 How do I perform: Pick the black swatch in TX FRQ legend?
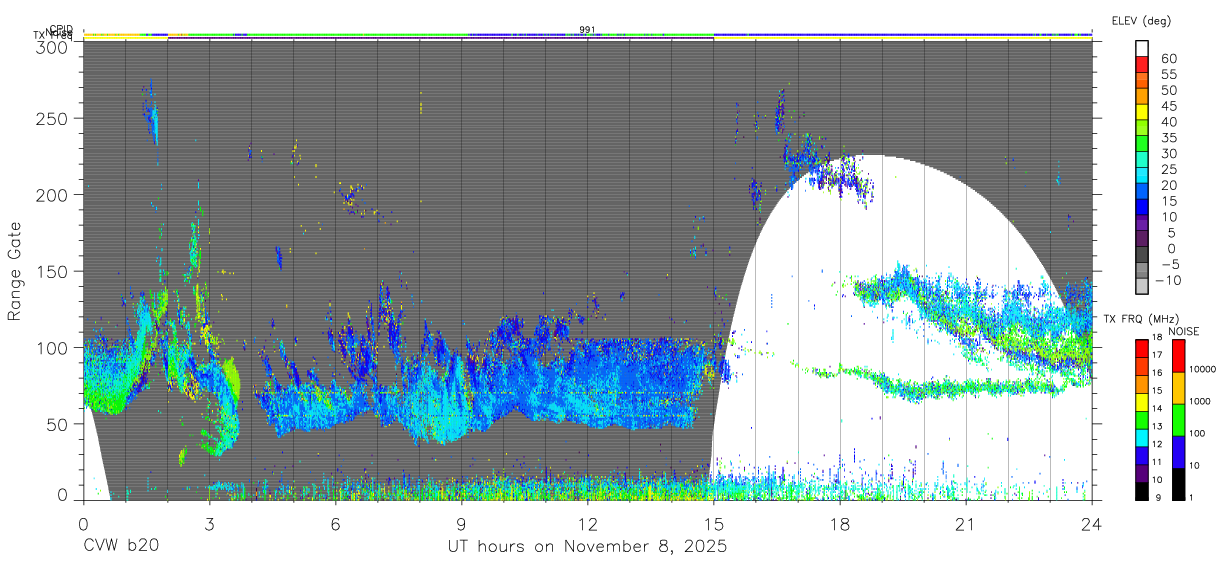(1141, 490)
